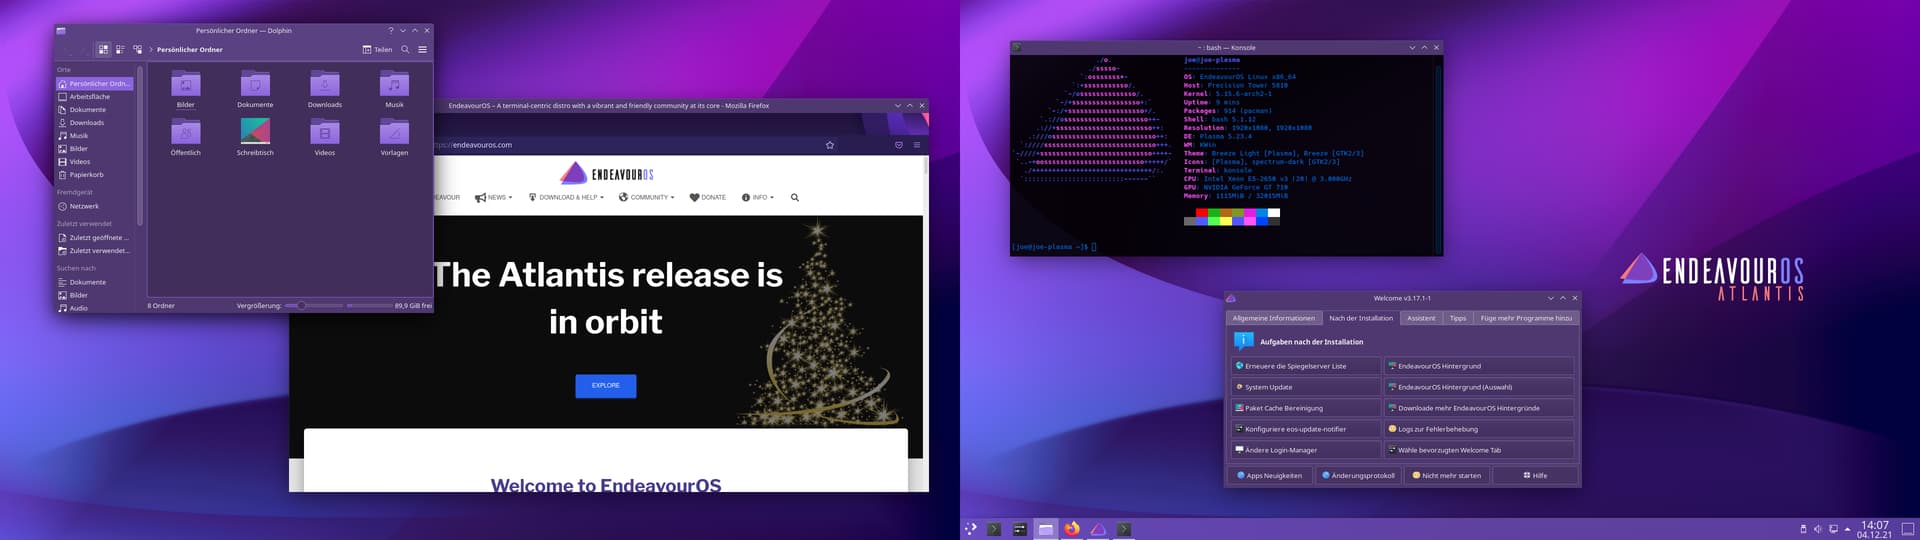Image resolution: width=1920 pixels, height=540 pixels.
Task: Expand the INFO dropdown on the website
Action: click(758, 197)
